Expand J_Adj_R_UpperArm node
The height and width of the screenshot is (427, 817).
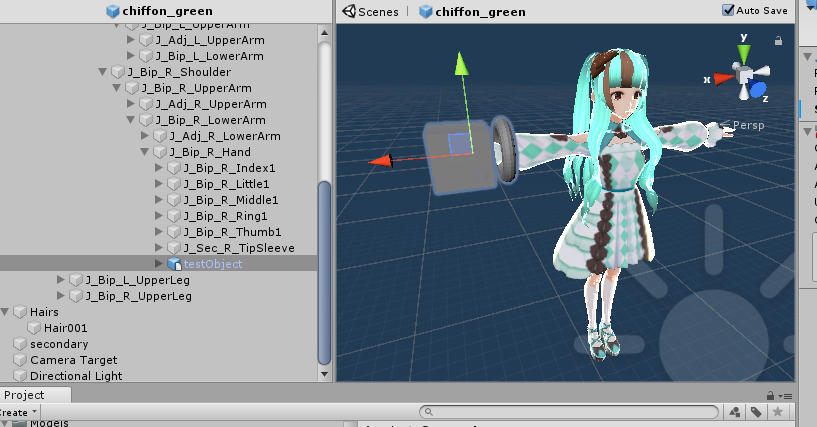[x=131, y=104]
